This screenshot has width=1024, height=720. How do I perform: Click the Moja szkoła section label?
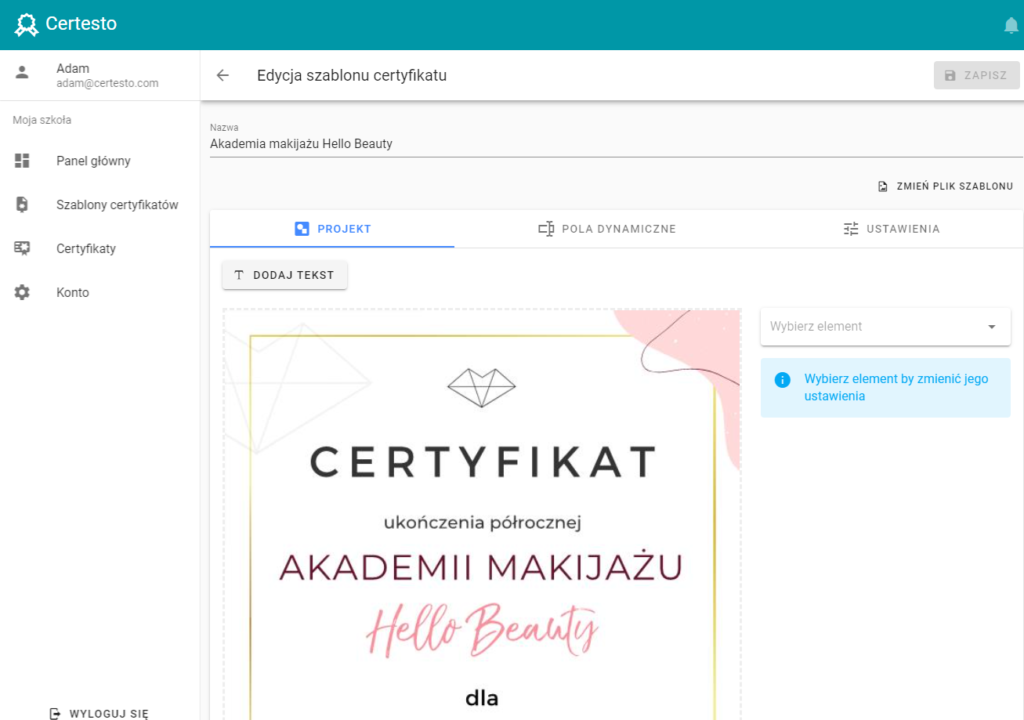pos(42,120)
